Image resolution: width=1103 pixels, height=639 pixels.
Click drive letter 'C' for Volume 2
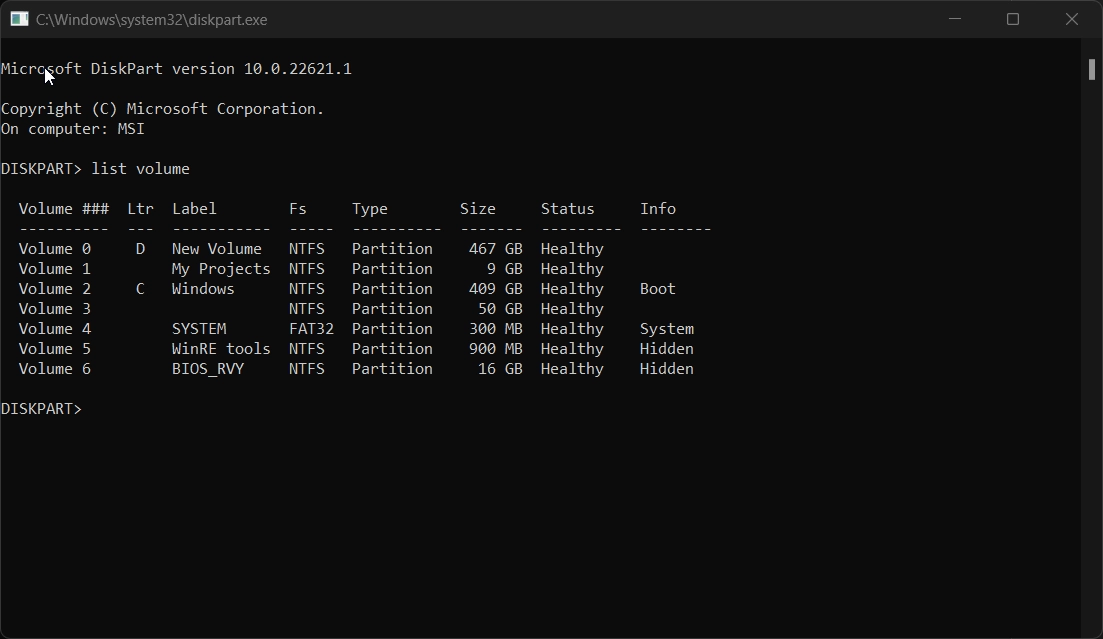coord(140,289)
